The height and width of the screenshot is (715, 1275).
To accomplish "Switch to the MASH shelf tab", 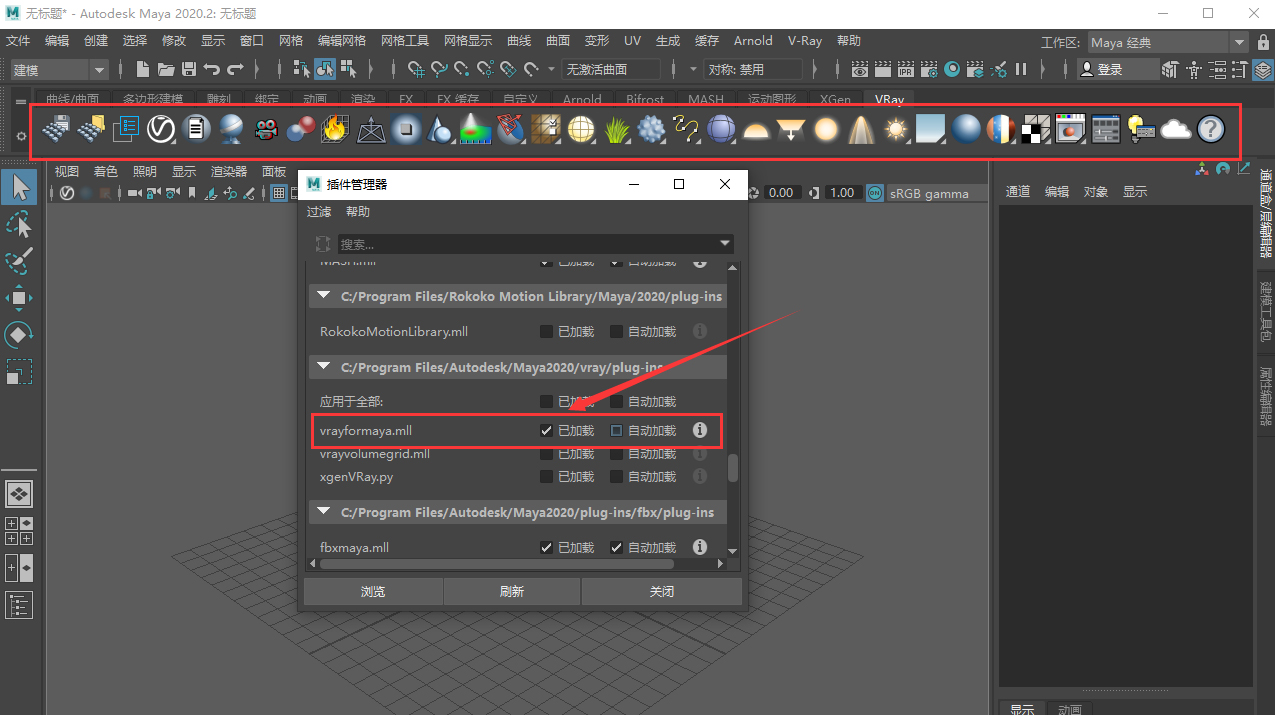I will tap(706, 99).
